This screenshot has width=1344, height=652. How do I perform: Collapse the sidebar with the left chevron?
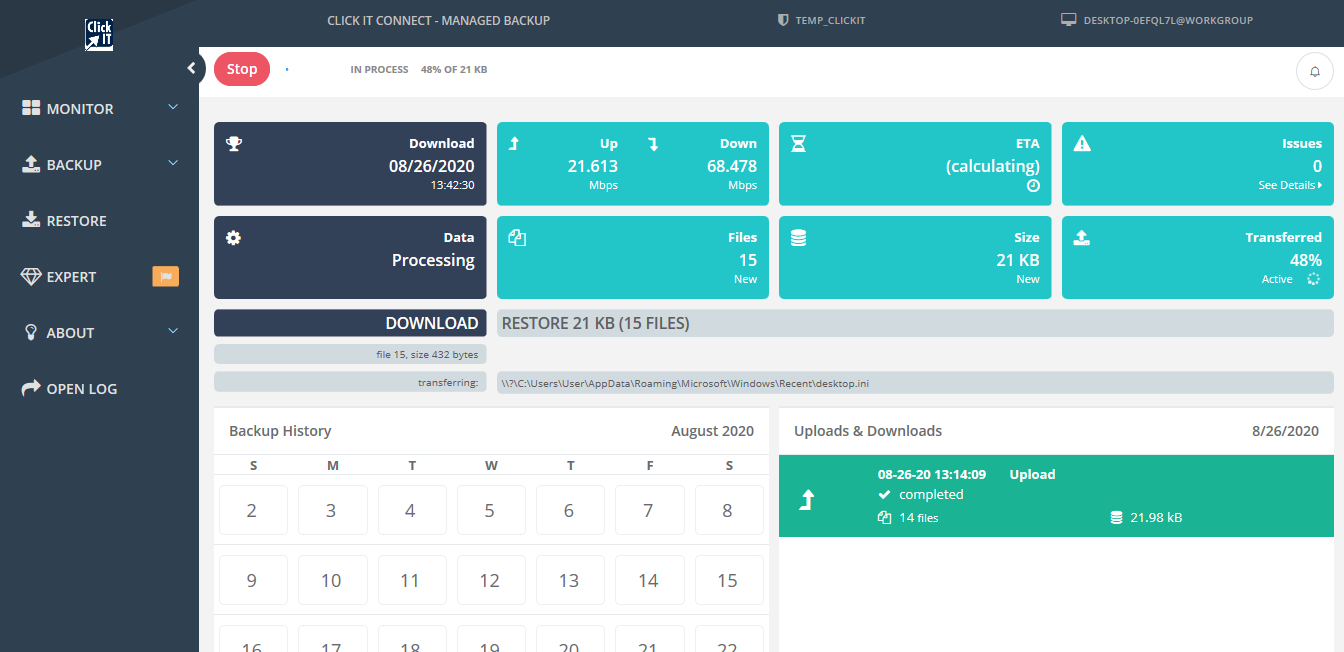tap(191, 68)
